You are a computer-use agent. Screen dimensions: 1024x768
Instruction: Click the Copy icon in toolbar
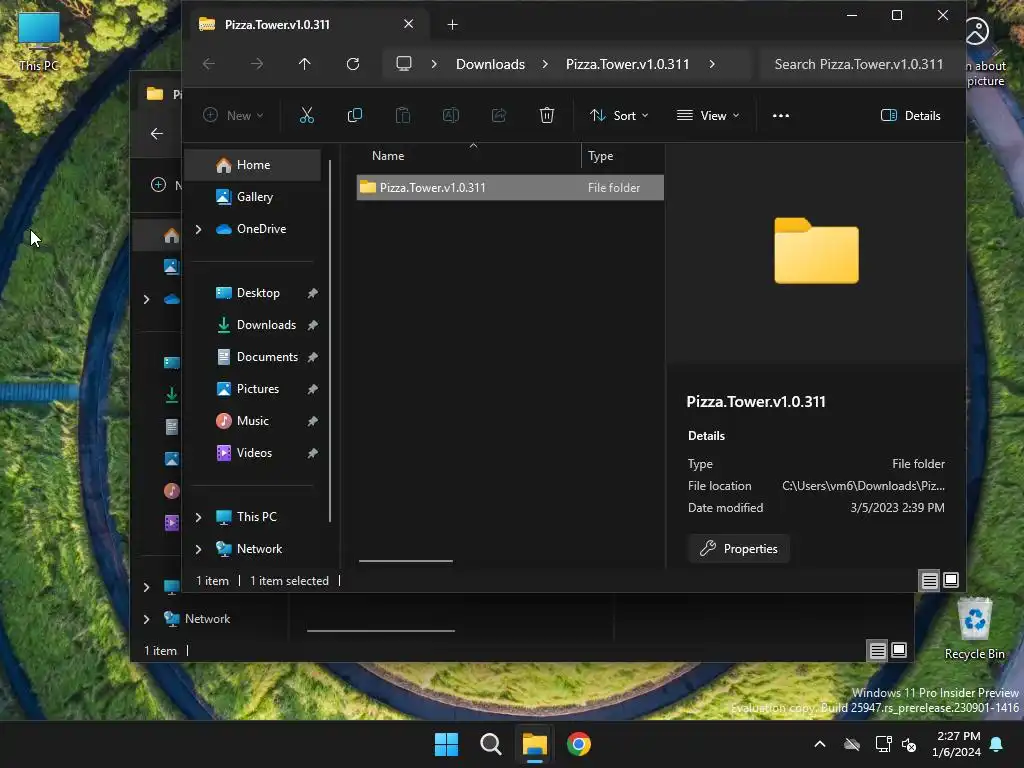355,116
